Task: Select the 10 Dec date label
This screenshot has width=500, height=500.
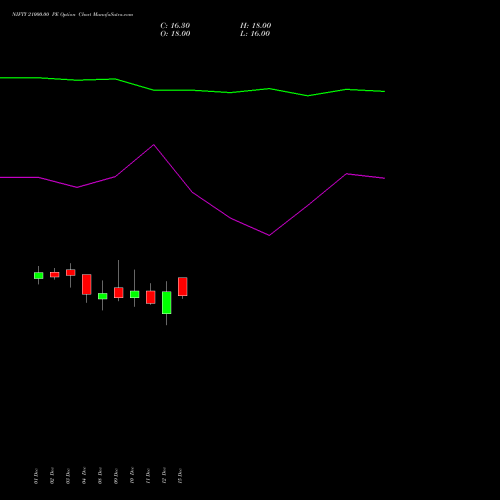Action: (132, 476)
